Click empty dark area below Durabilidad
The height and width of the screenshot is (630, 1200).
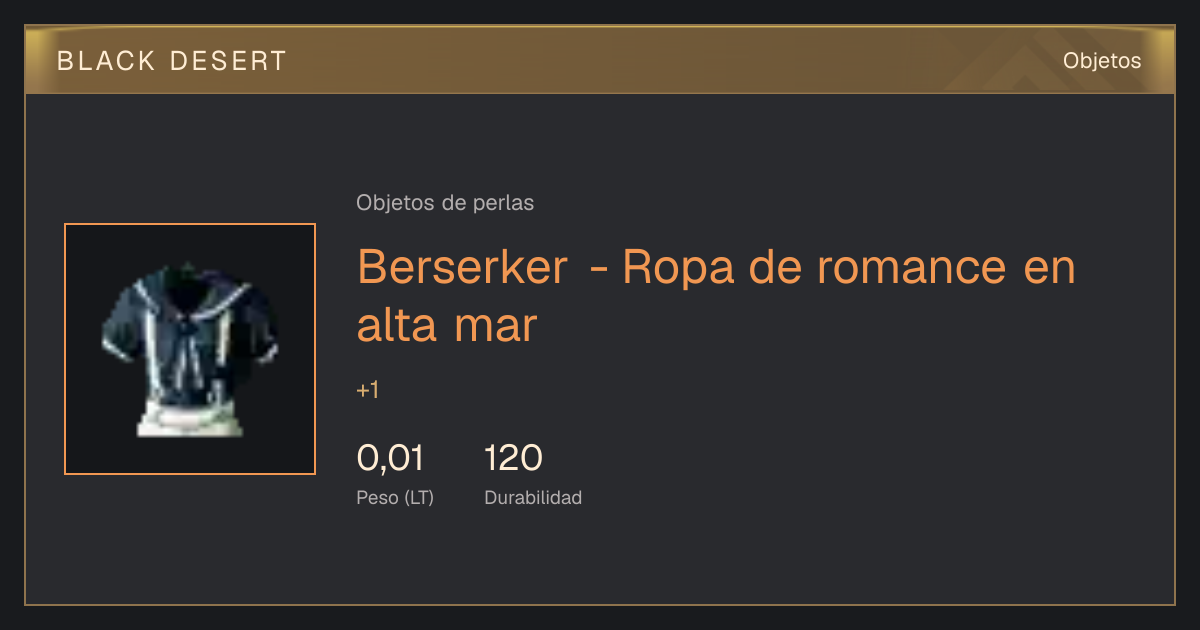tap(600, 558)
